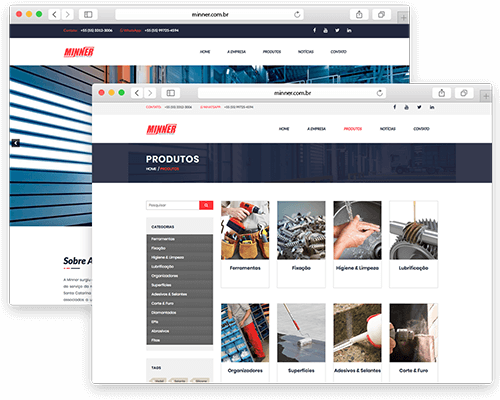Select Ferramentas in category list
Screen dimensions: 500x400
point(180,239)
